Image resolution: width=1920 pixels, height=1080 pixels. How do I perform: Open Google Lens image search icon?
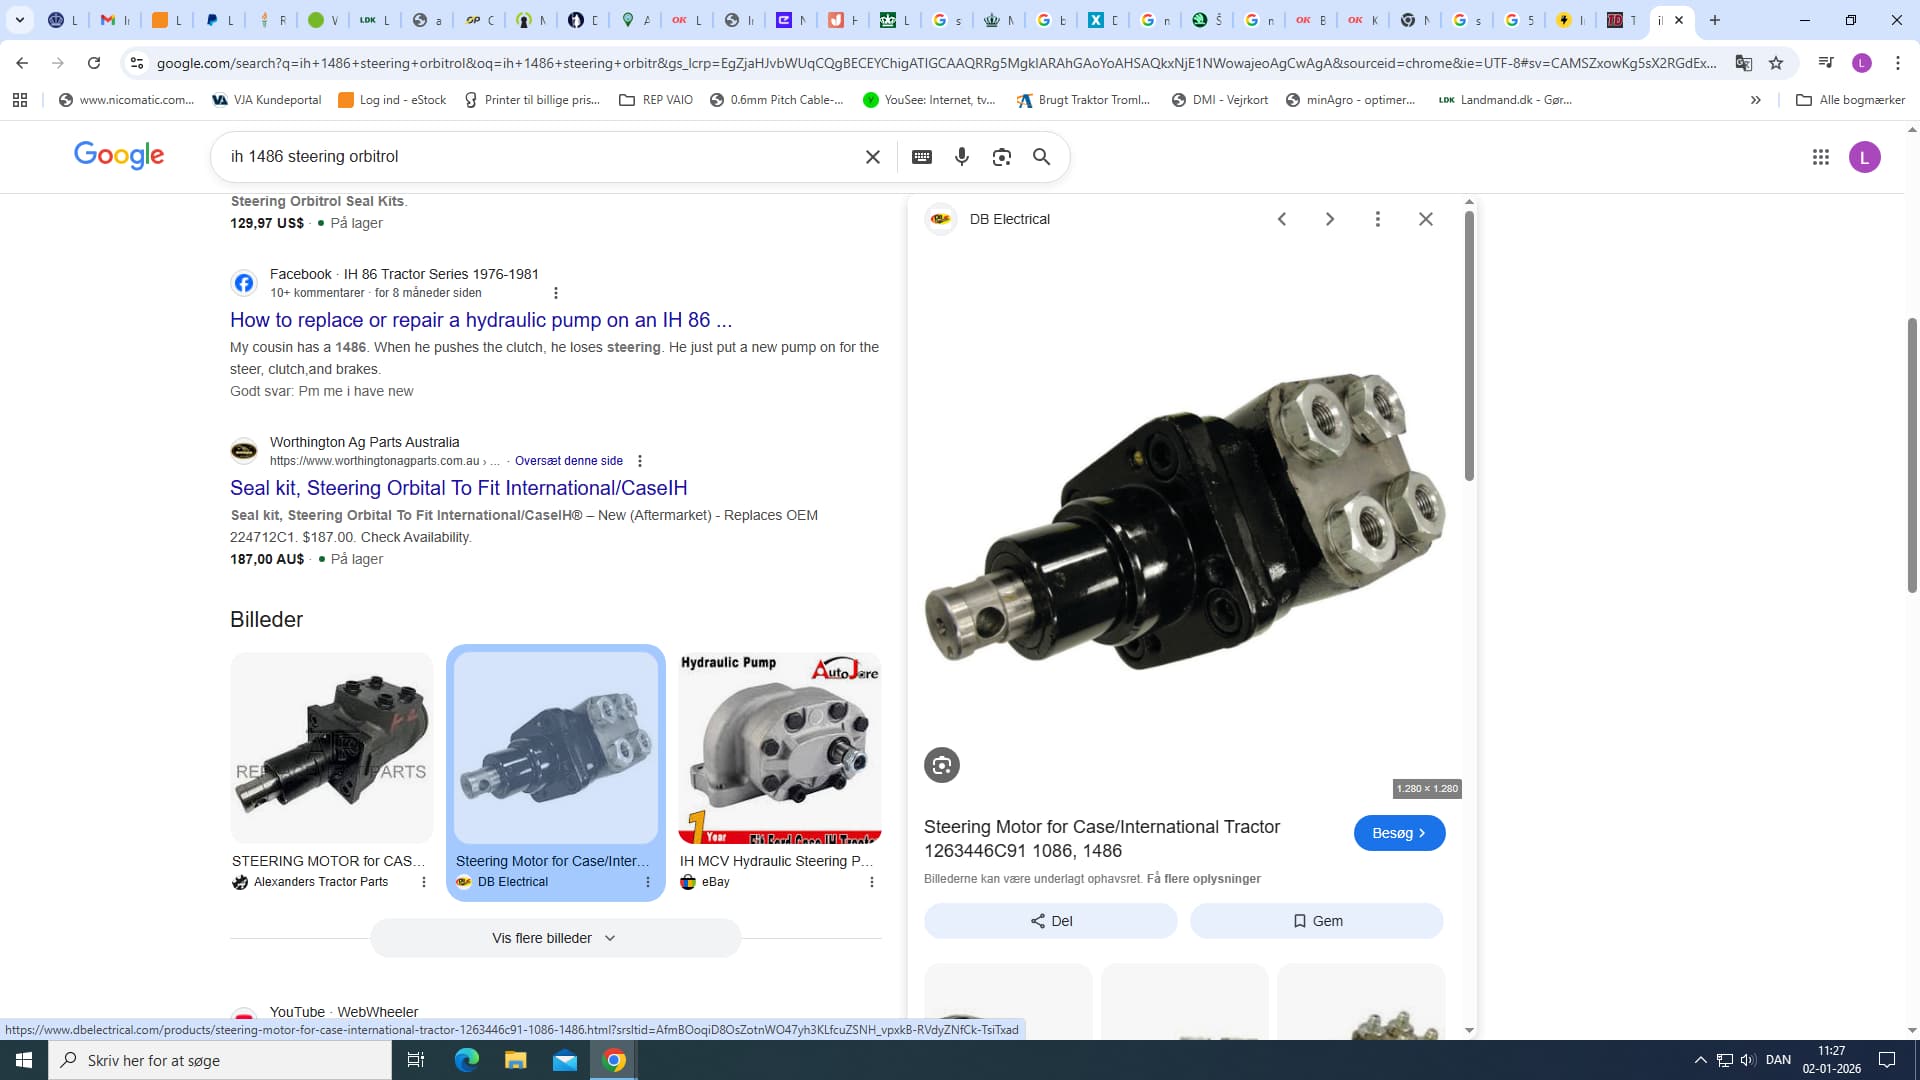(x=1001, y=157)
